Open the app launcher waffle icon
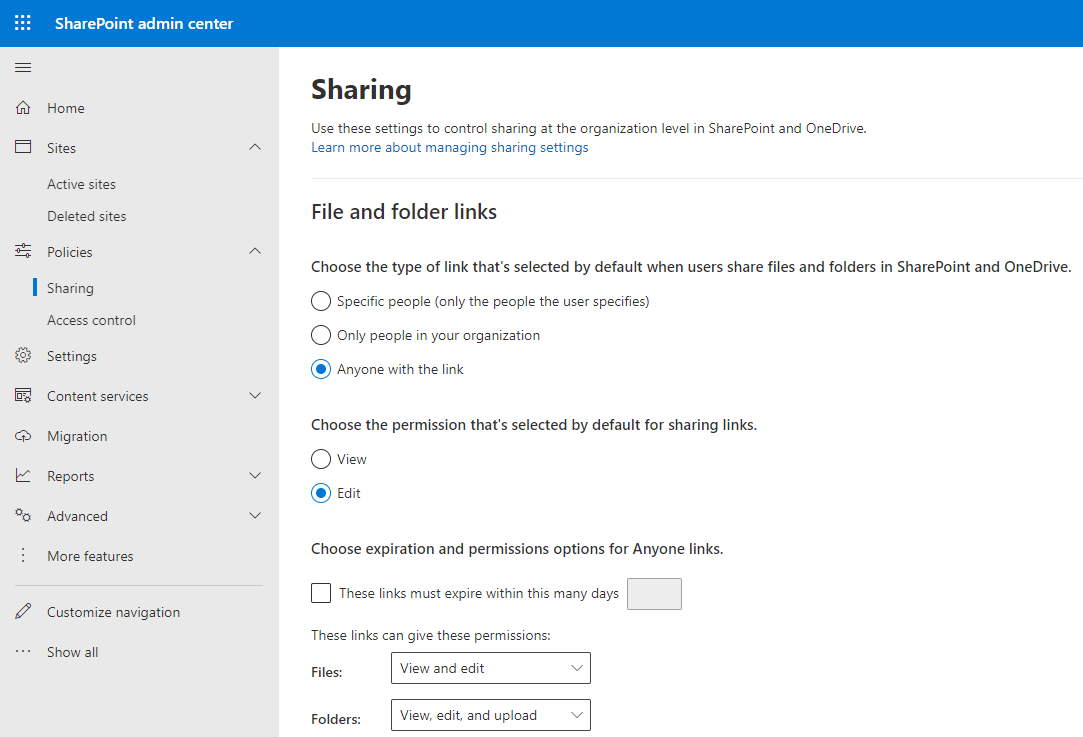The image size is (1083, 737). click(x=23, y=23)
